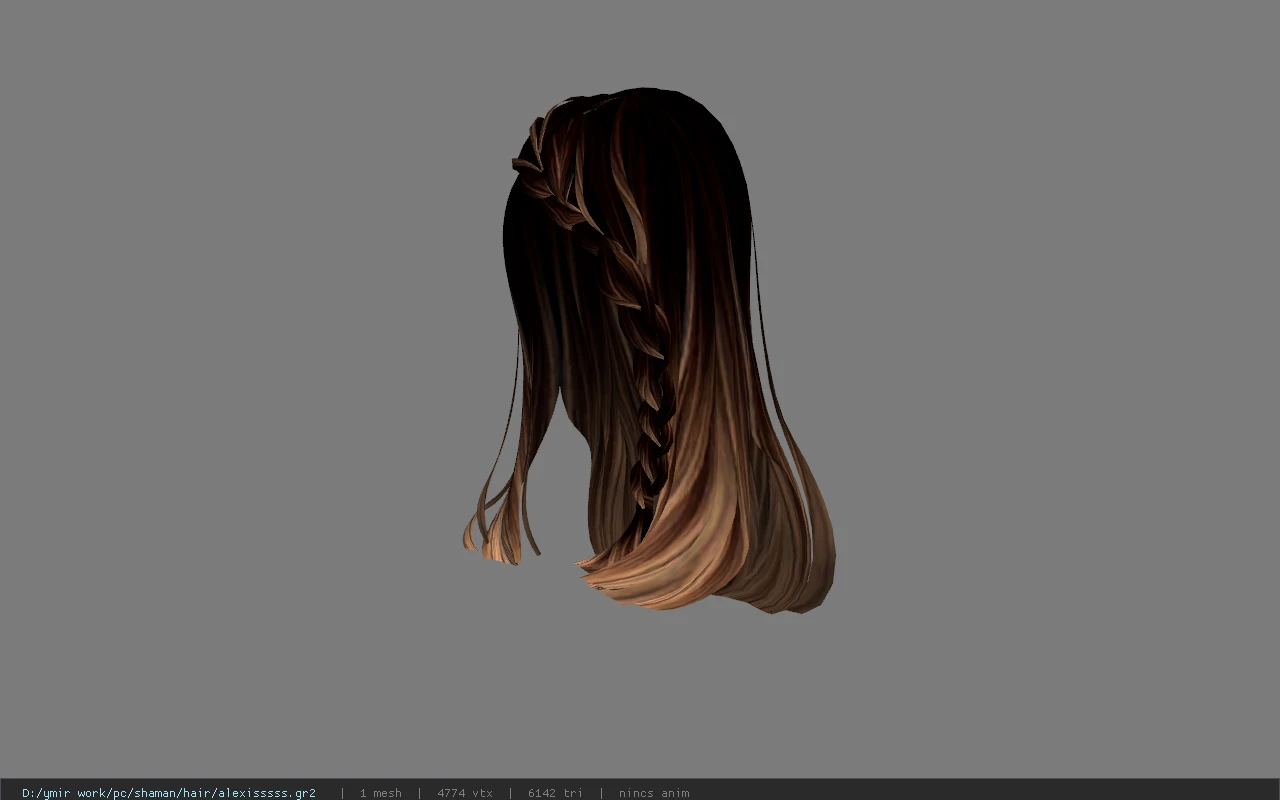Click the '4774 vtx' vertex count
Image resolution: width=1280 pixels, height=800 pixels.
(x=465, y=793)
